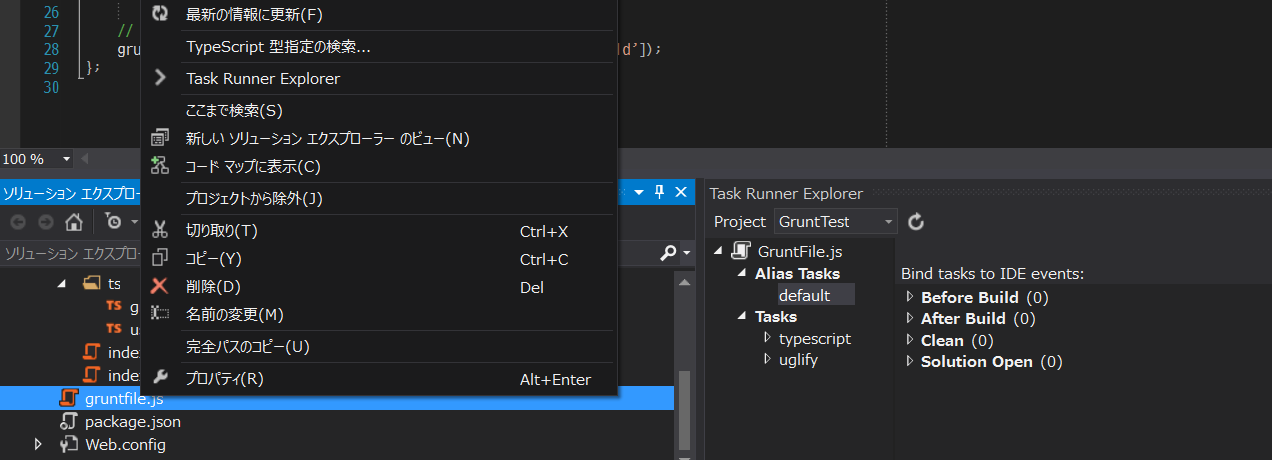Expand the uglify task node
Image resolution: width=1272 pixels, height=460 pixels.
pos(767,359)
